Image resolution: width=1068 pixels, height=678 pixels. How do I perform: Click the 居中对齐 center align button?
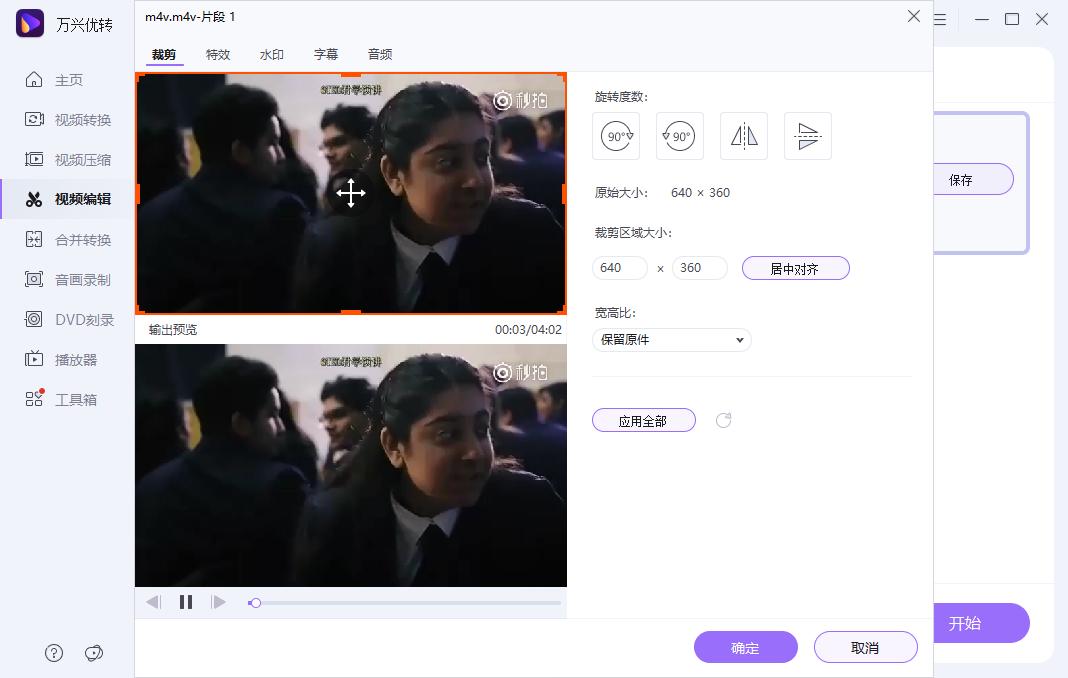pos(795,267)
